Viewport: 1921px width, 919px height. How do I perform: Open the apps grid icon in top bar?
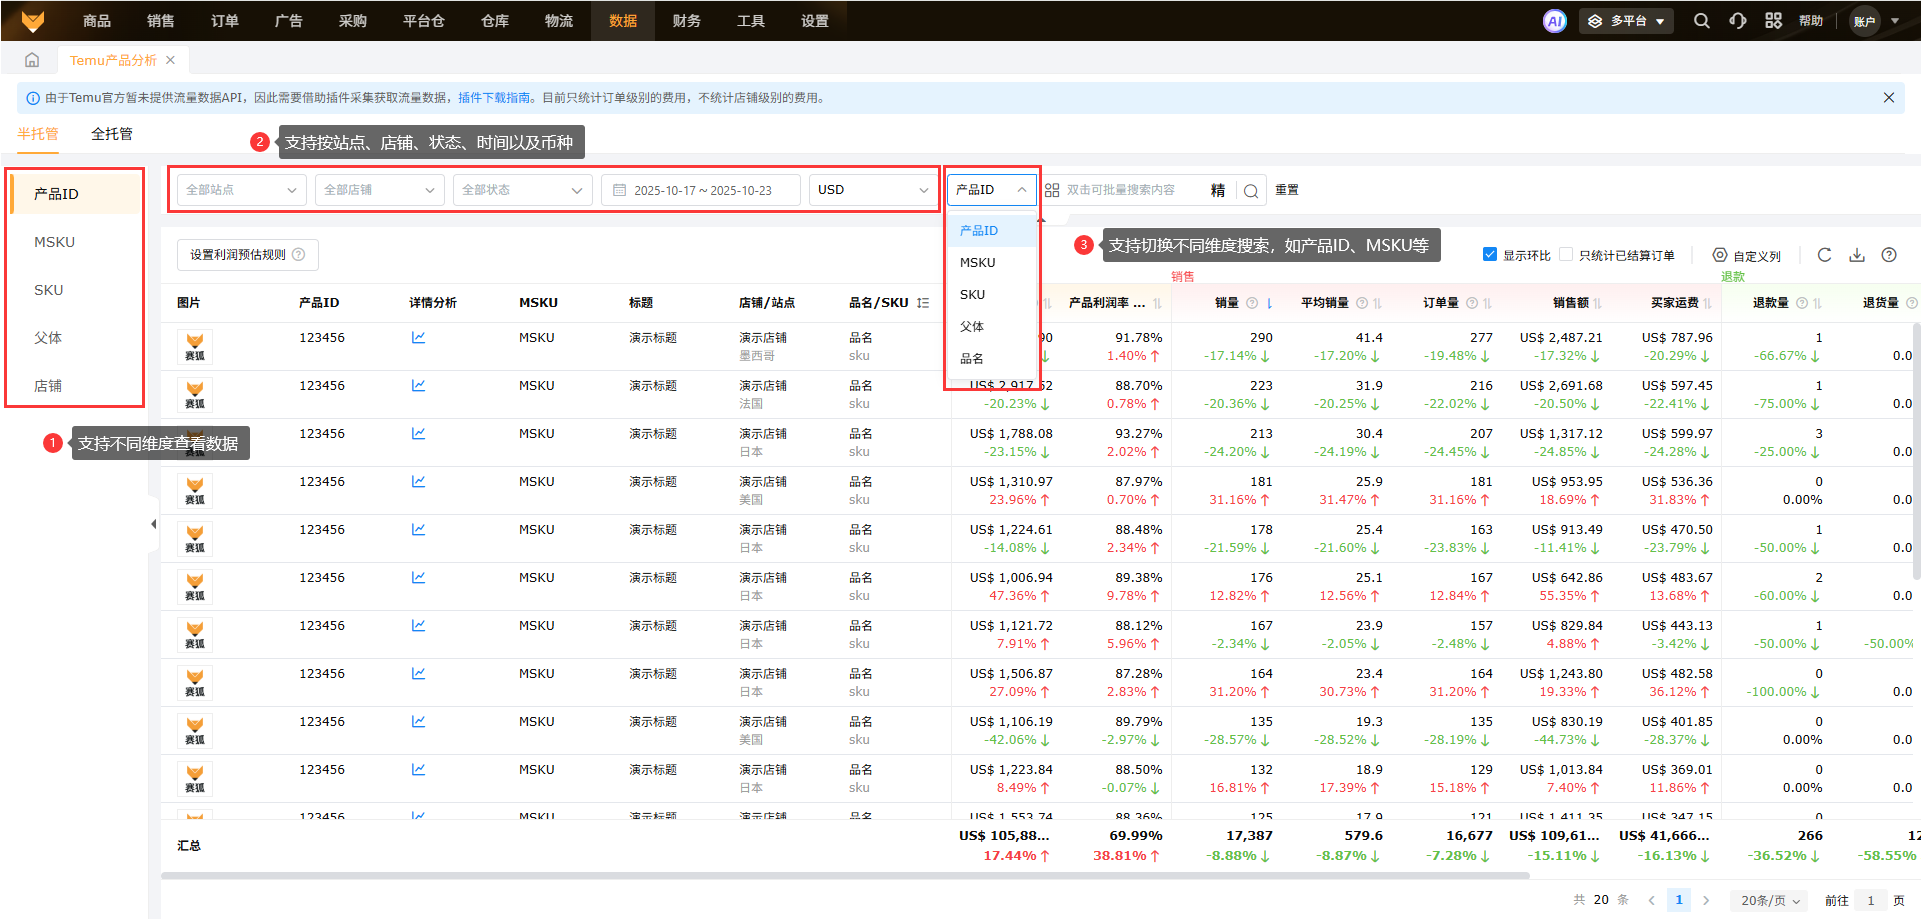tap(1773, 21)
